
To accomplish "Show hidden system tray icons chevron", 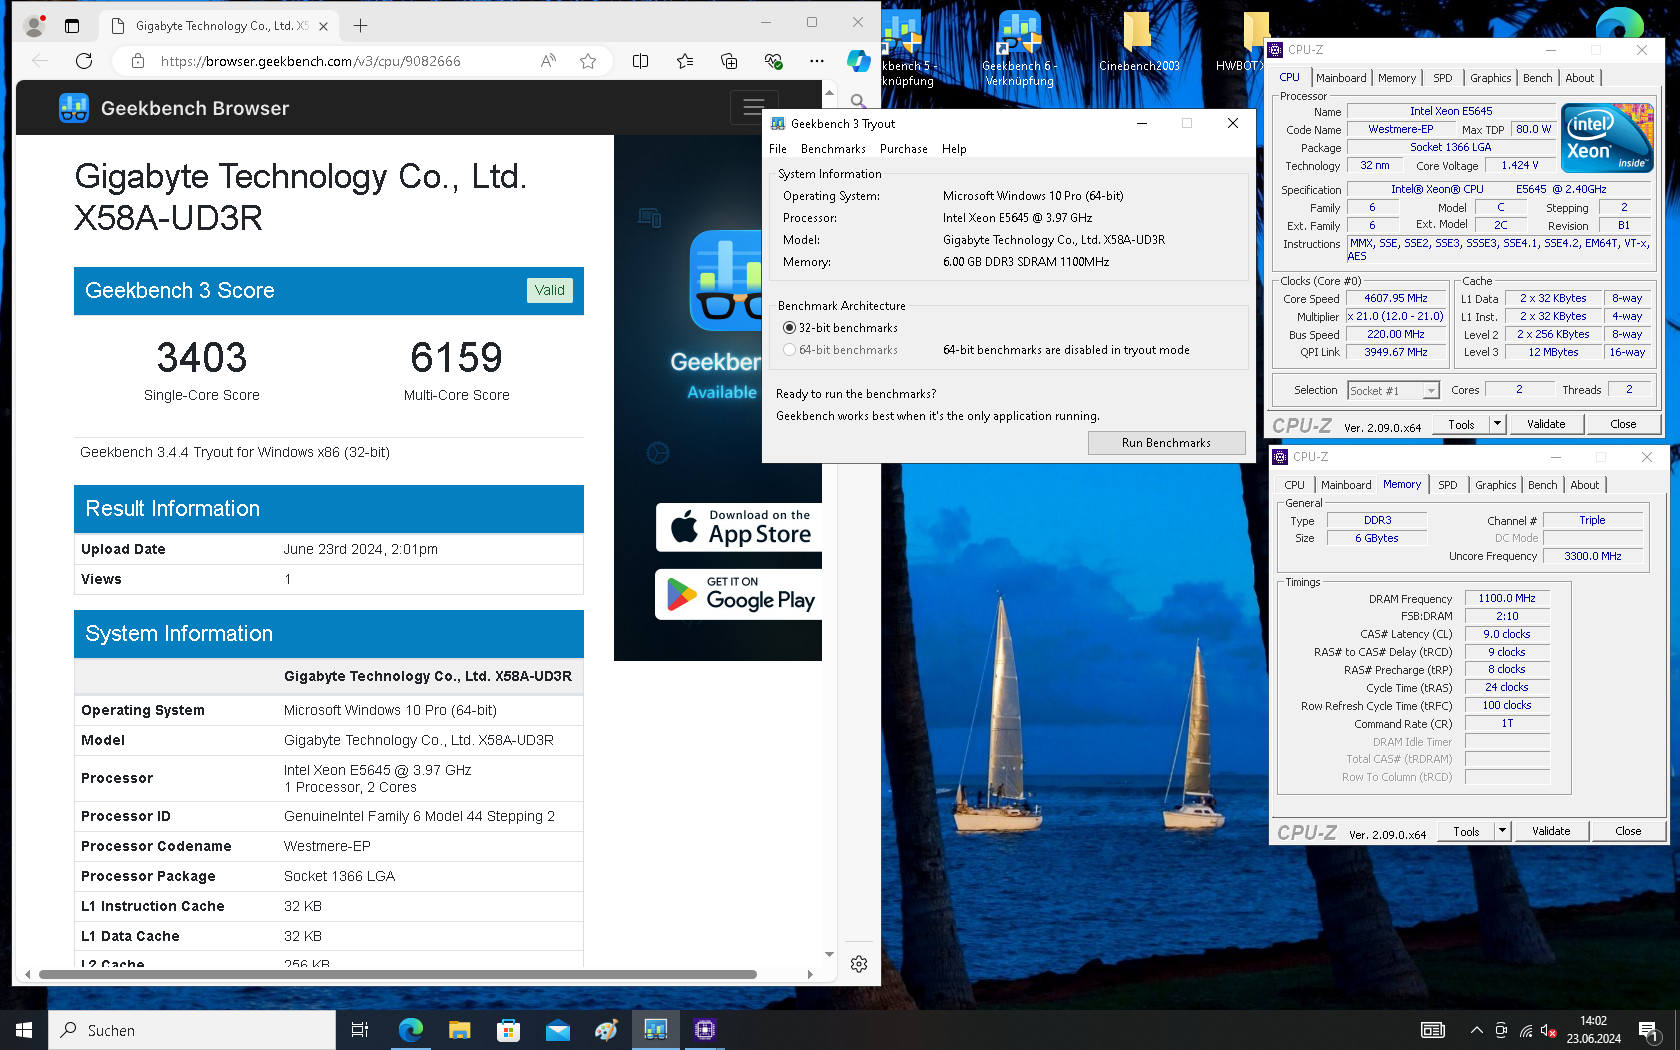I will [x=1476, y=1030].
